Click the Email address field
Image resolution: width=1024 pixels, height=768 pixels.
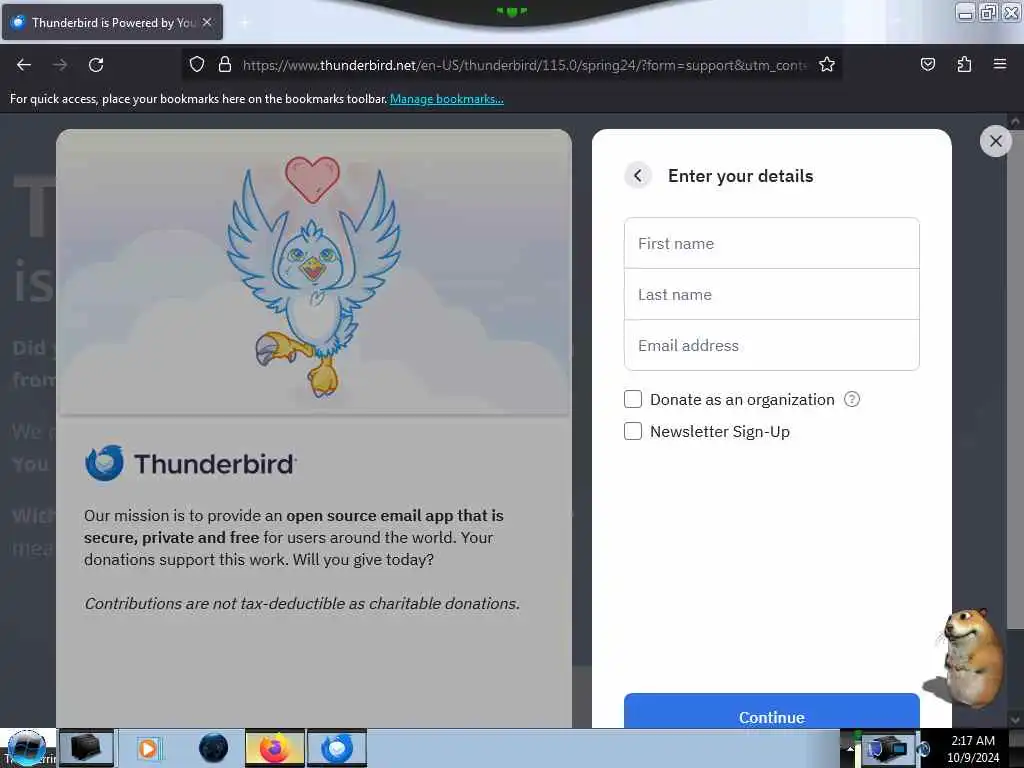point(771,345)
